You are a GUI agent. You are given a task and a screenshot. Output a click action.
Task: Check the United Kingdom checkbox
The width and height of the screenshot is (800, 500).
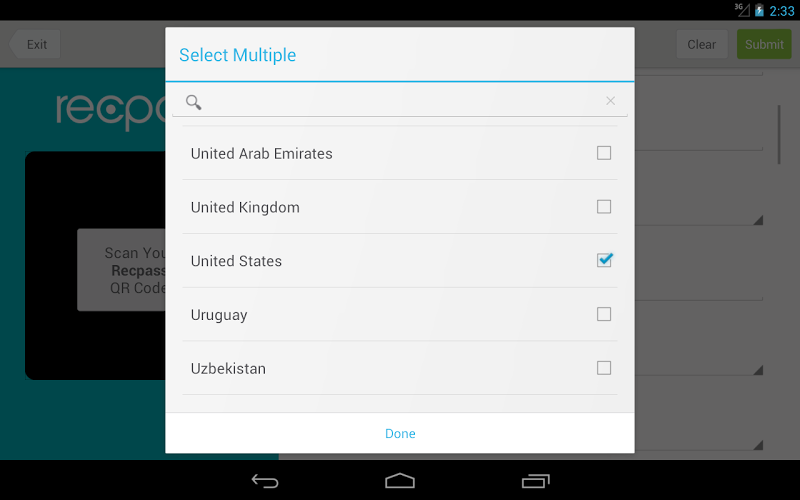click(x=604, y=207)
